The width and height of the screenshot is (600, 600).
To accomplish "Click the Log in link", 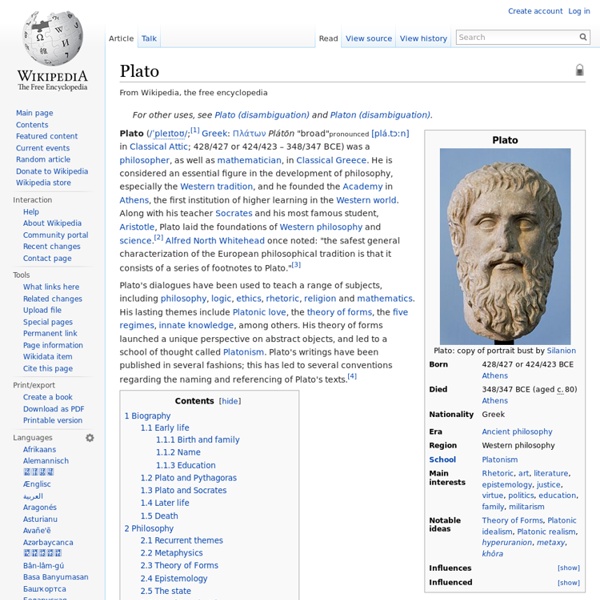I will pyautogui.click(x=579, y=11).
